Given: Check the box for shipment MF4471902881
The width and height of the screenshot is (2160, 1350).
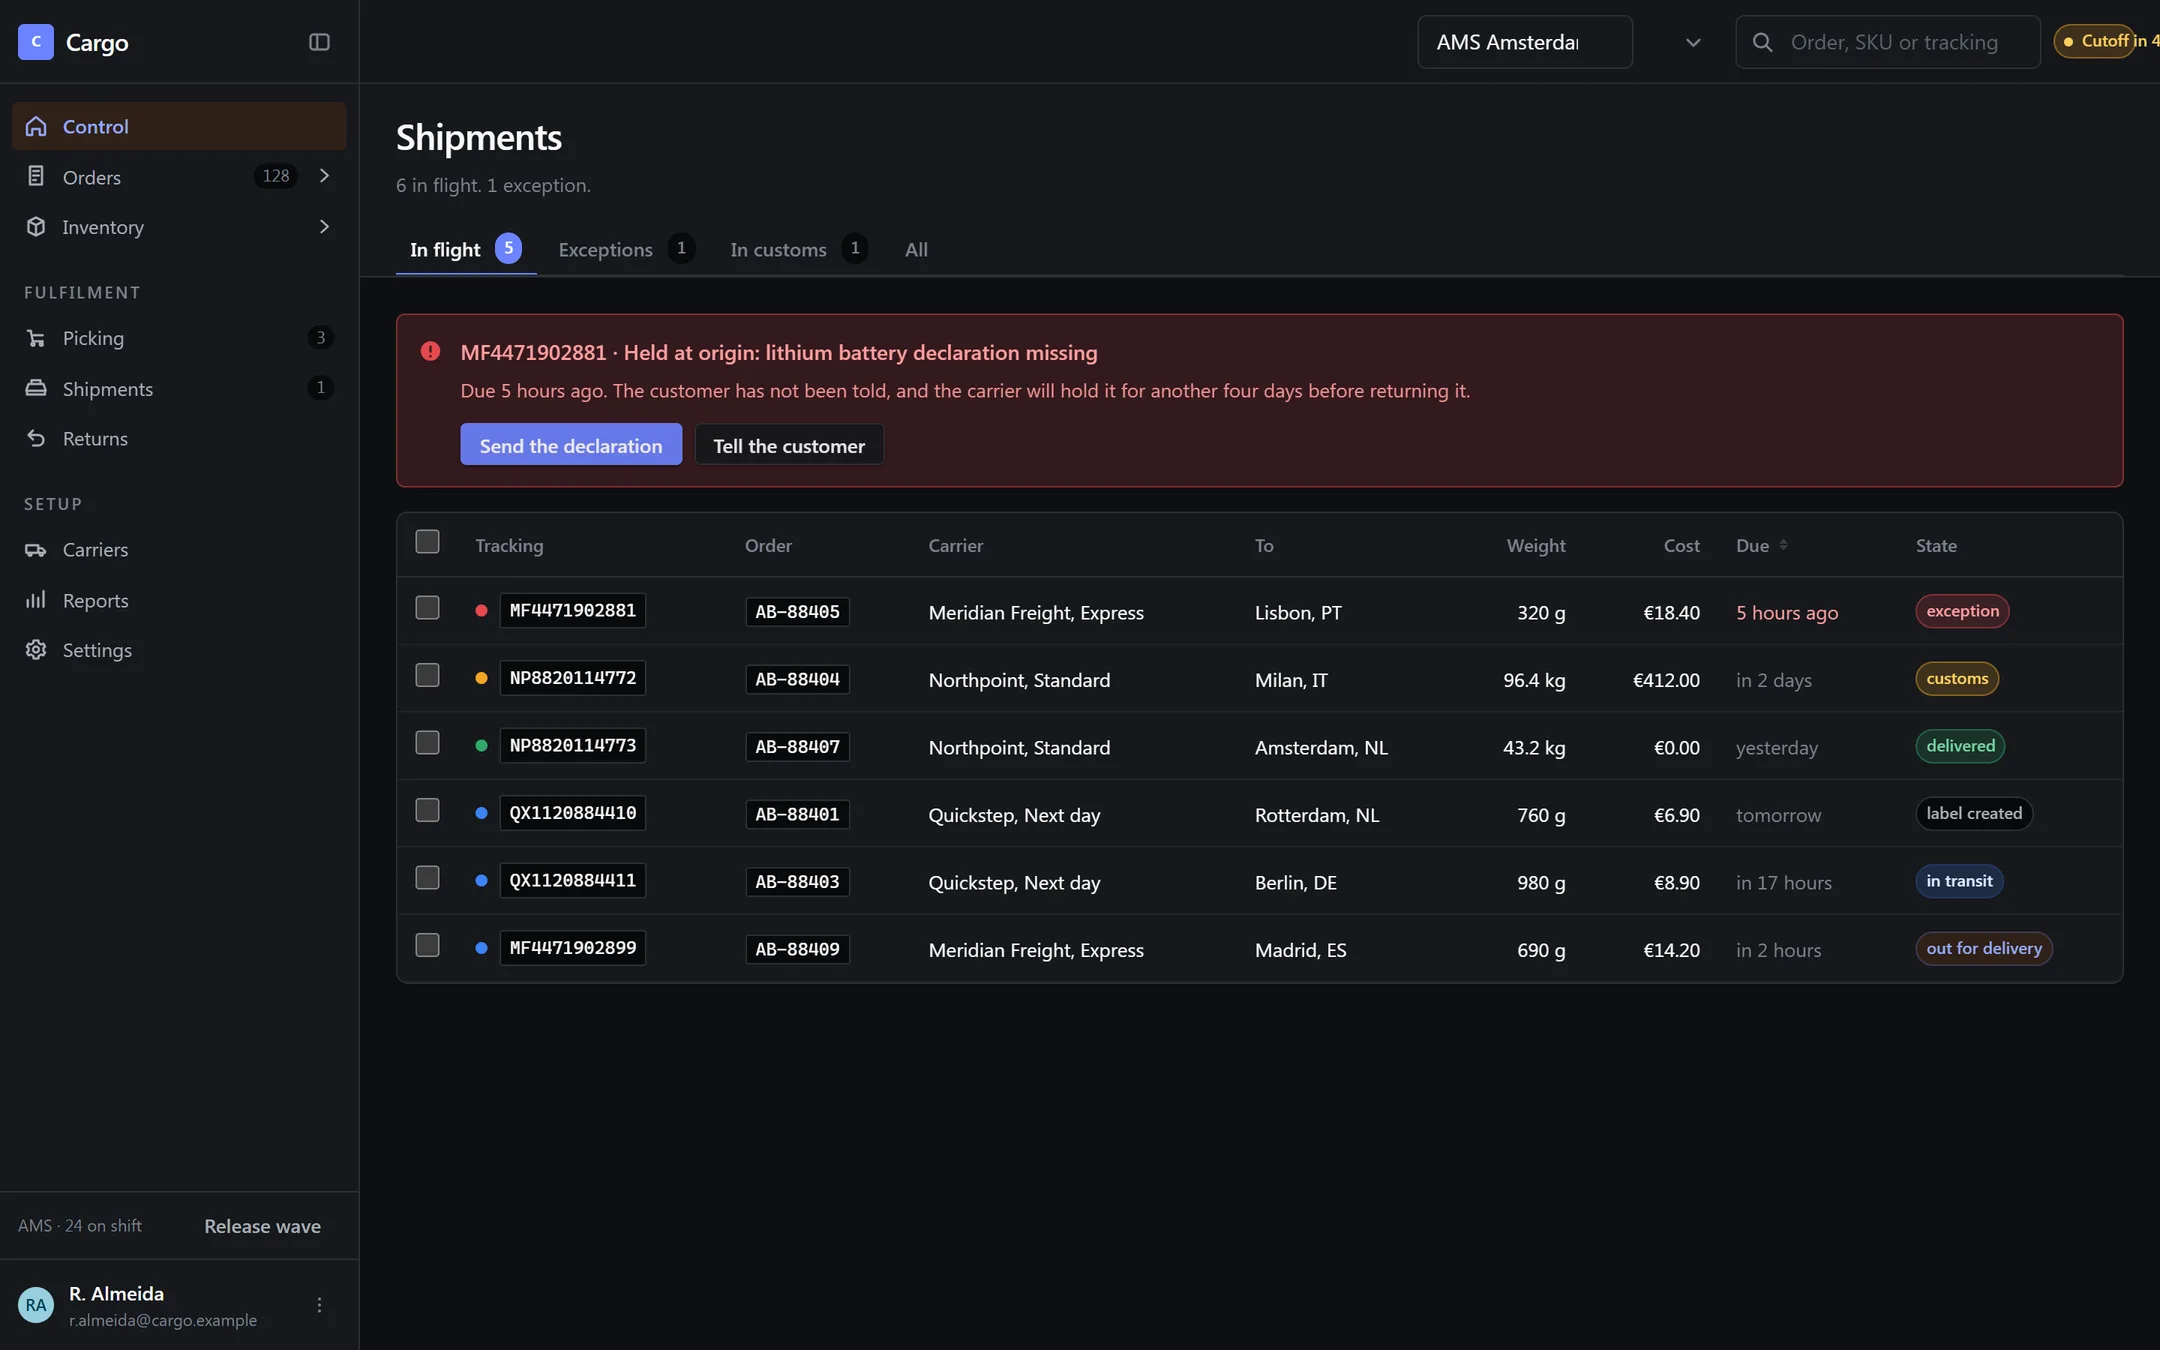Looking at the screenshot, I should click(427, 608).
